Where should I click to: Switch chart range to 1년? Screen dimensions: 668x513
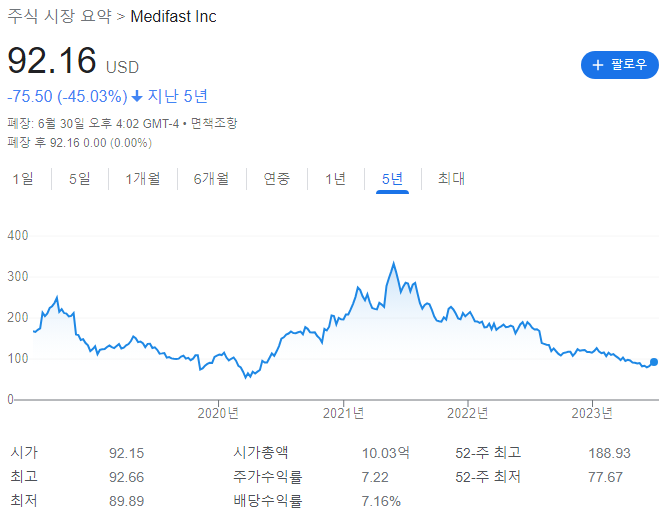(x=335, y=179)
